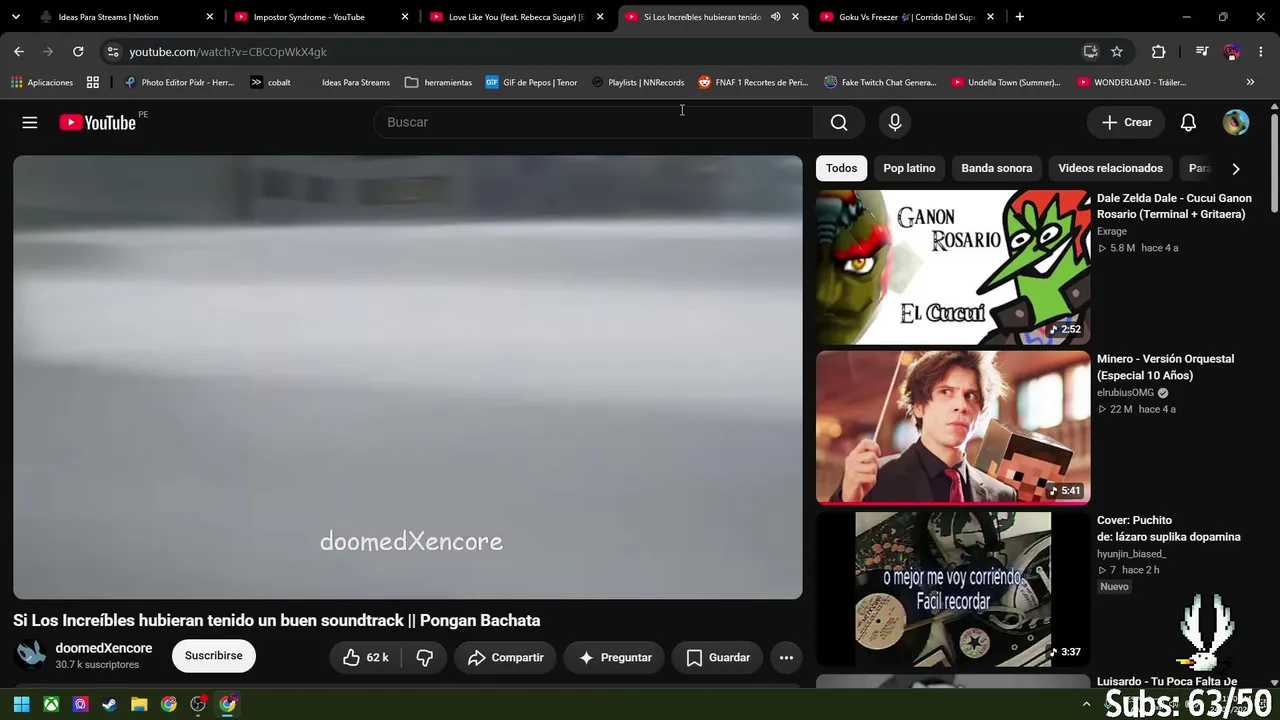Open Chrome media controls icon
The image size is (1280, 720).
click(1202, 52)
